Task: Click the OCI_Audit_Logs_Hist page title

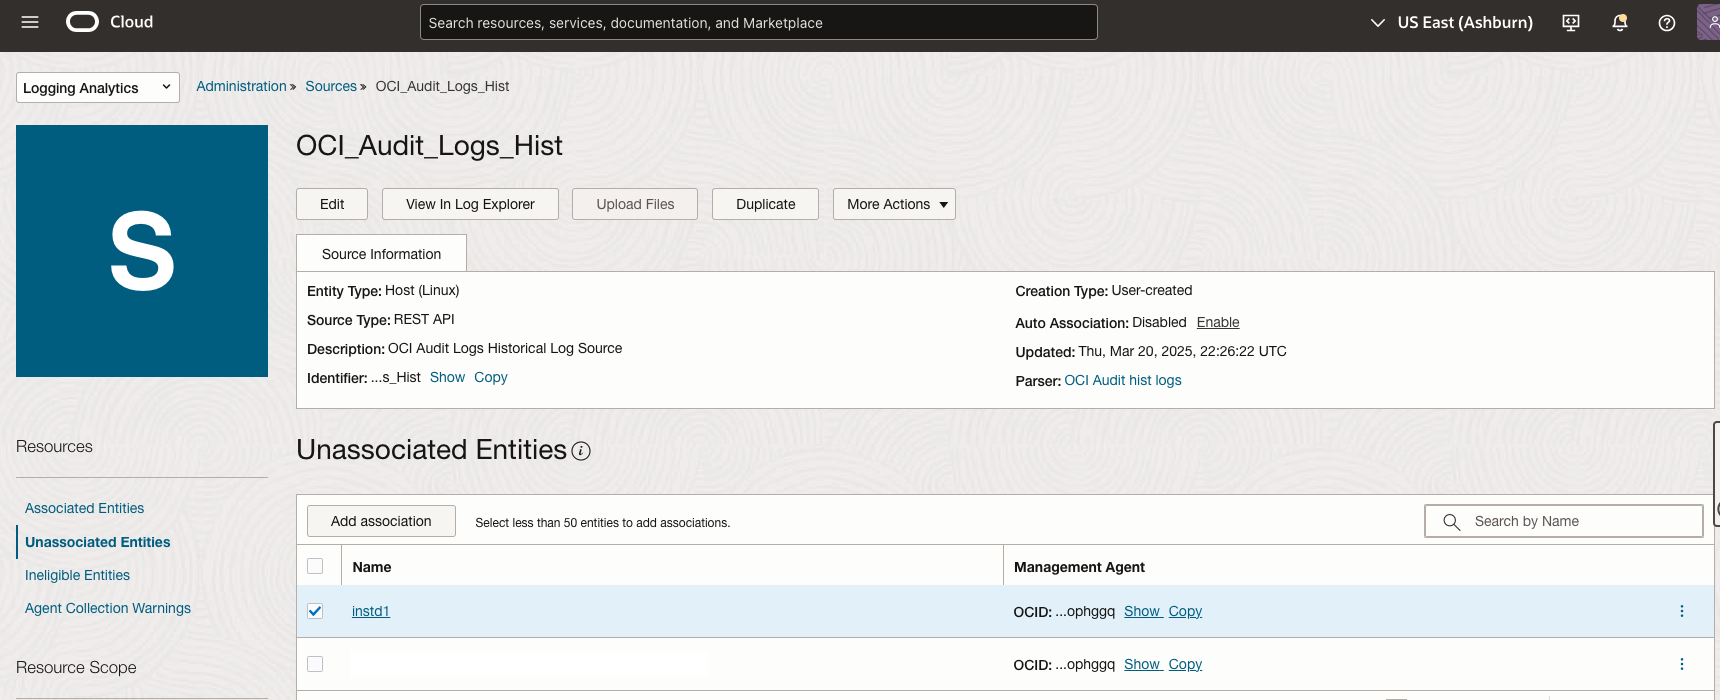Action: 429,146
